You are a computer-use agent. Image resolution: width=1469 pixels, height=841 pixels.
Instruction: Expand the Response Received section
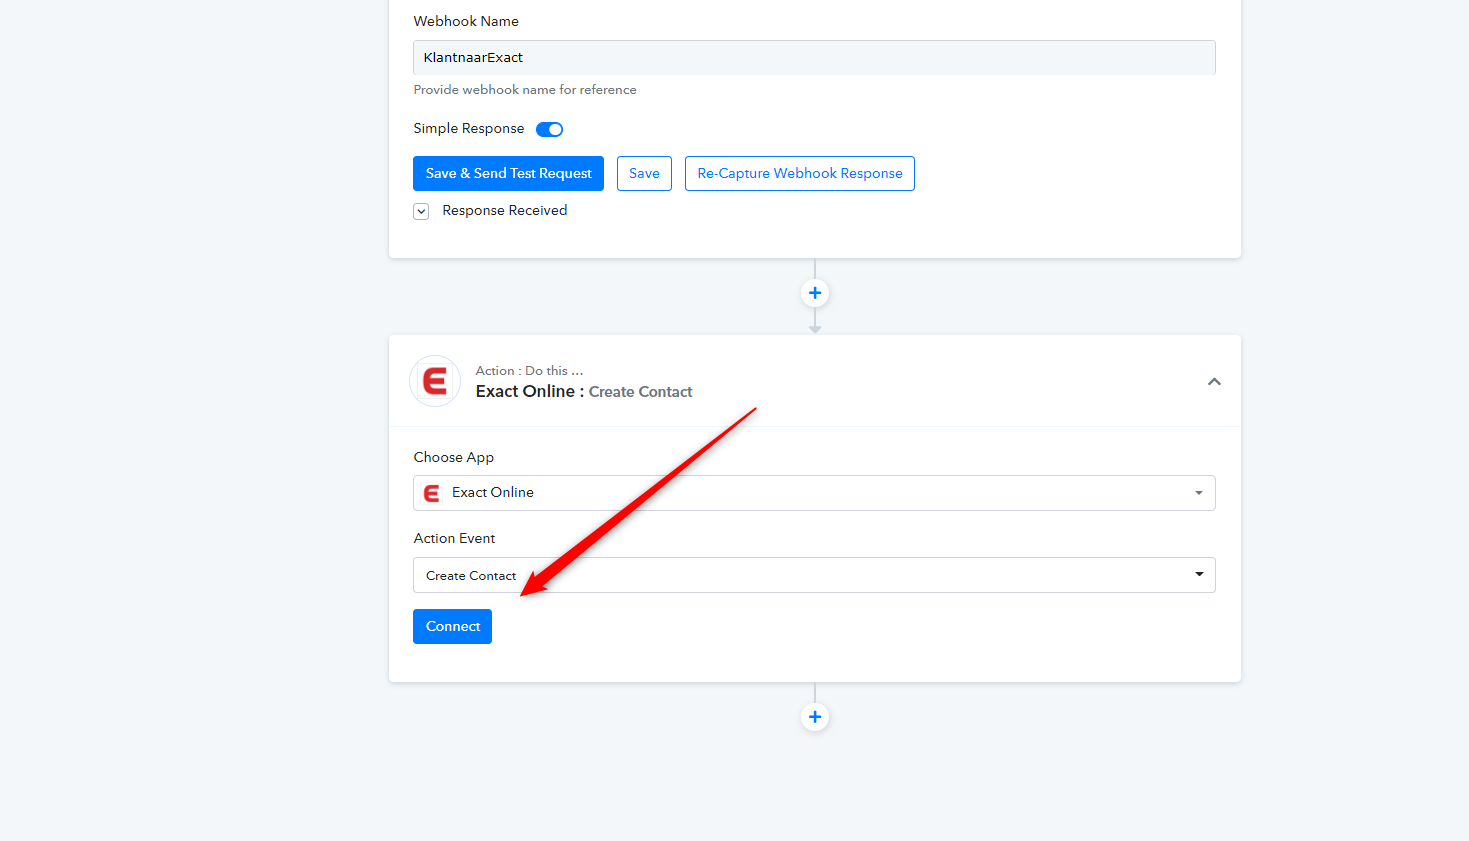[421, 211]
